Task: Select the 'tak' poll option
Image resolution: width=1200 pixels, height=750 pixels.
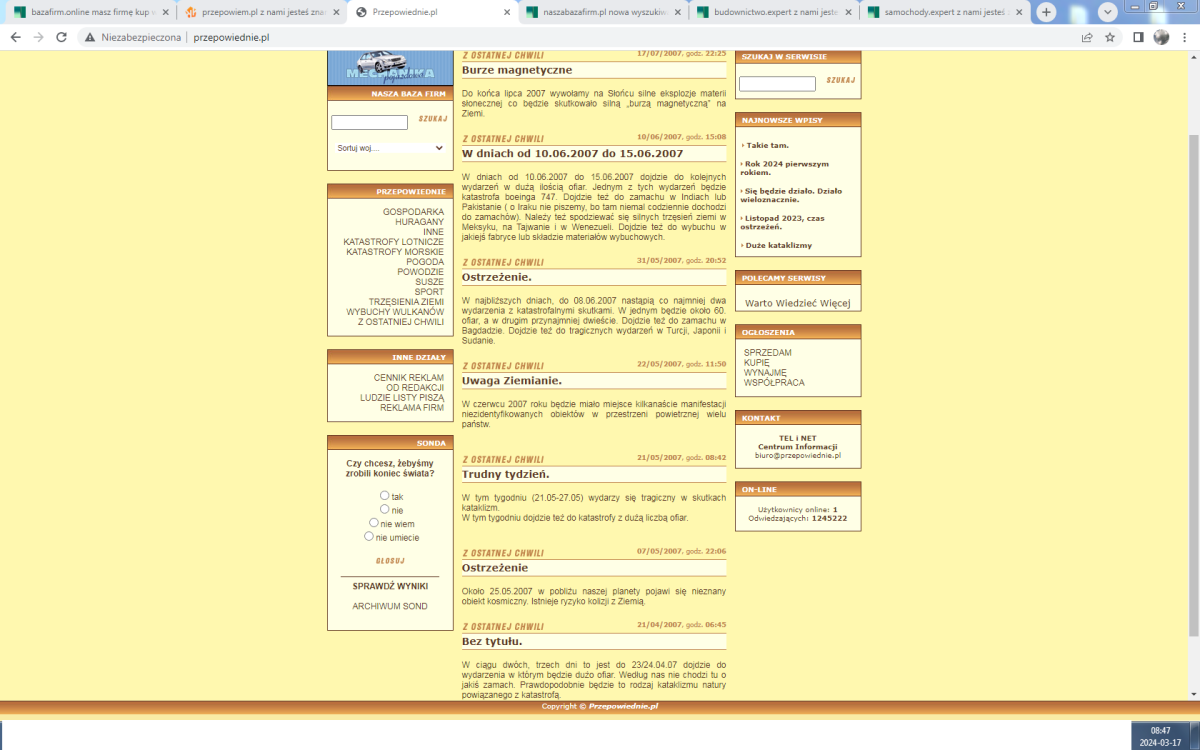Action: click(385, 495)
